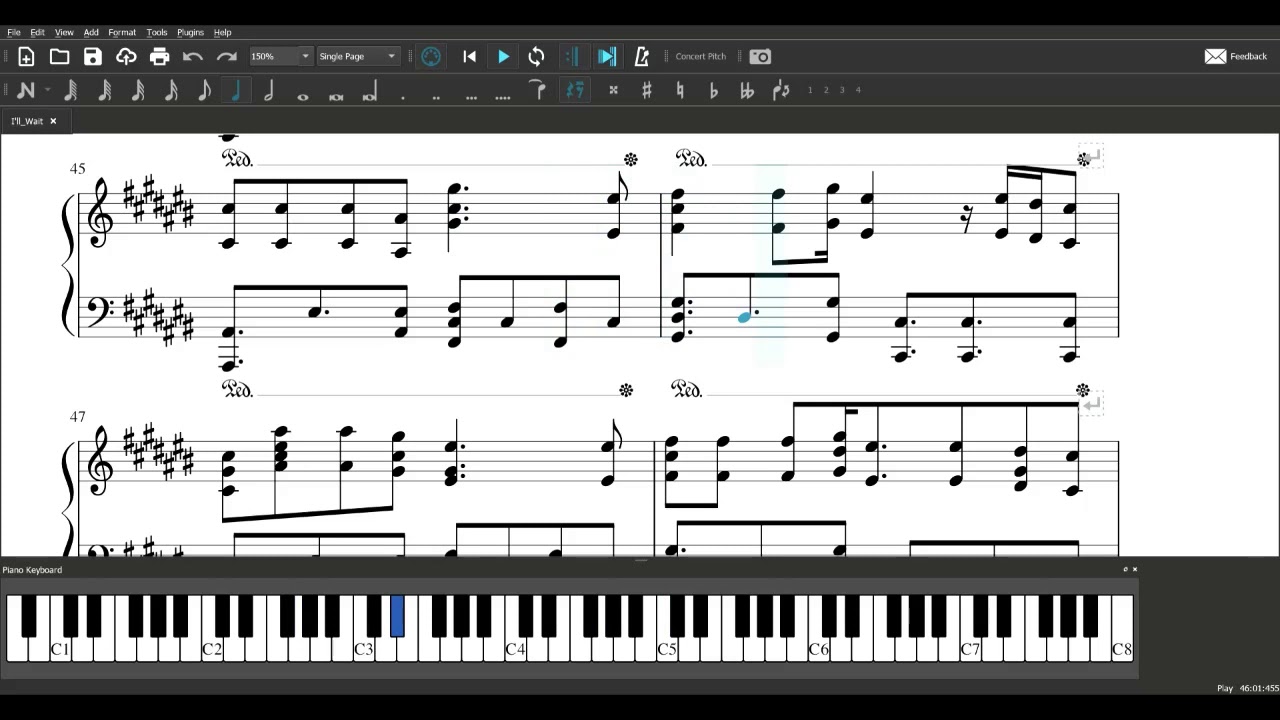Screen dimensions: 1280x720
Task: Apply natural accidental
Action: (680, 90)
